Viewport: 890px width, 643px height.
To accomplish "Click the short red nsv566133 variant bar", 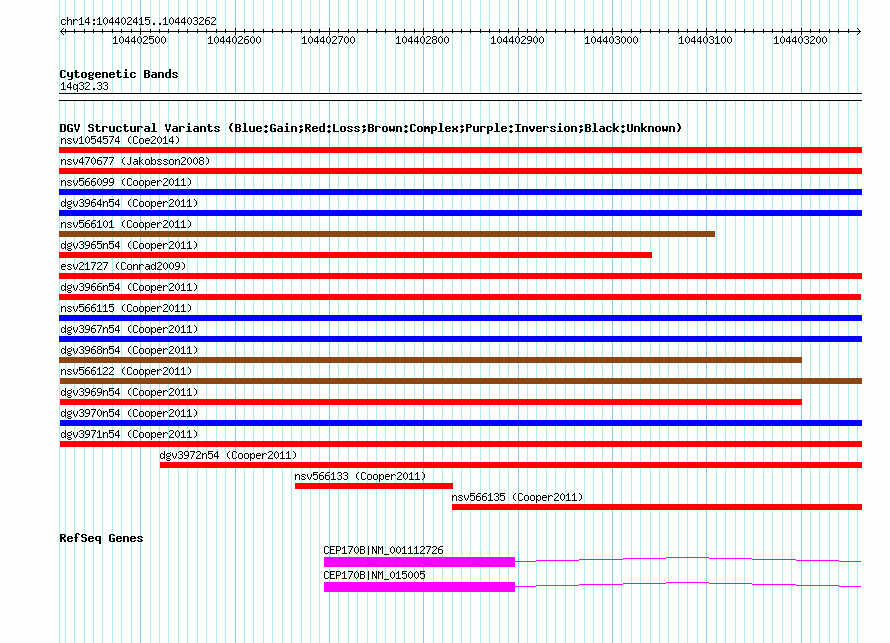I will point(374,486).
